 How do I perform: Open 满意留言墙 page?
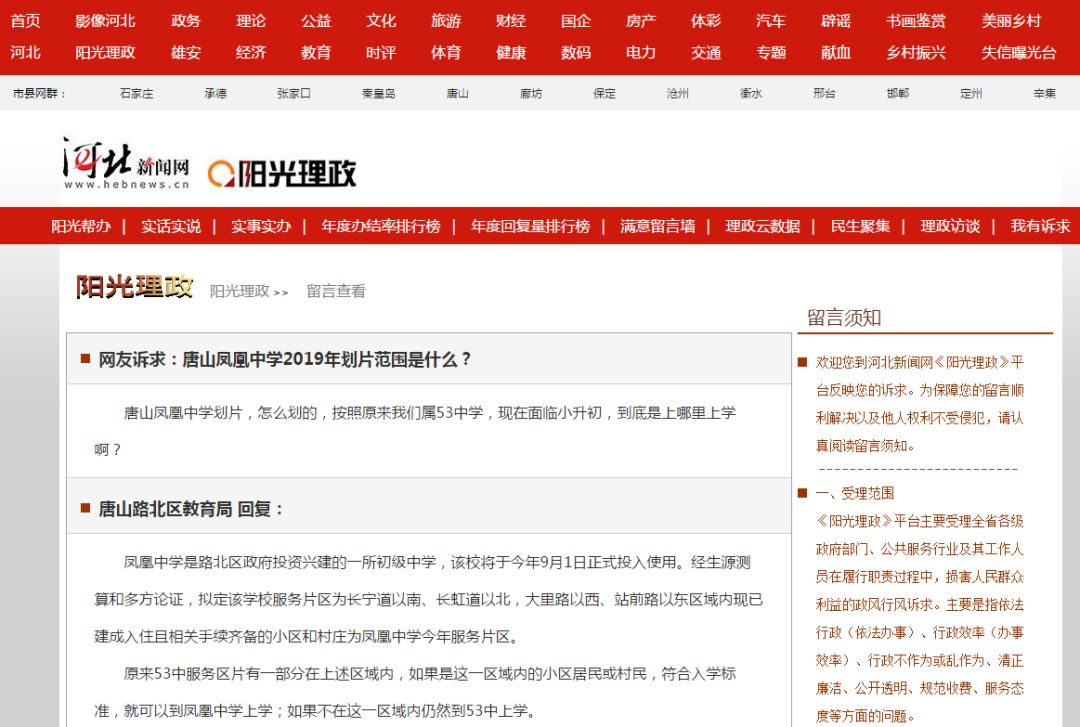[x=657, y=226]
